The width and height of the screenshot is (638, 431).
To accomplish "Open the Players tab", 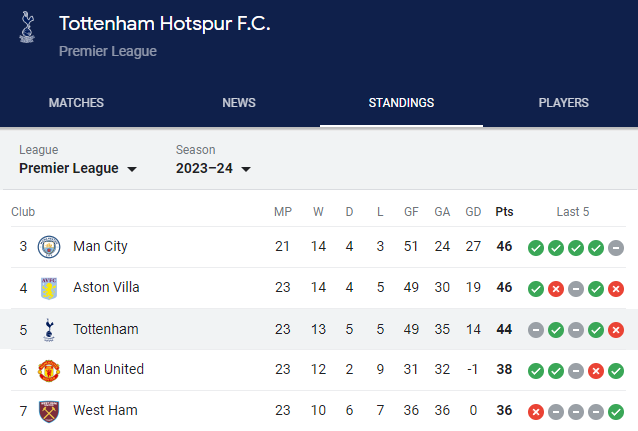I will [564, 103].
